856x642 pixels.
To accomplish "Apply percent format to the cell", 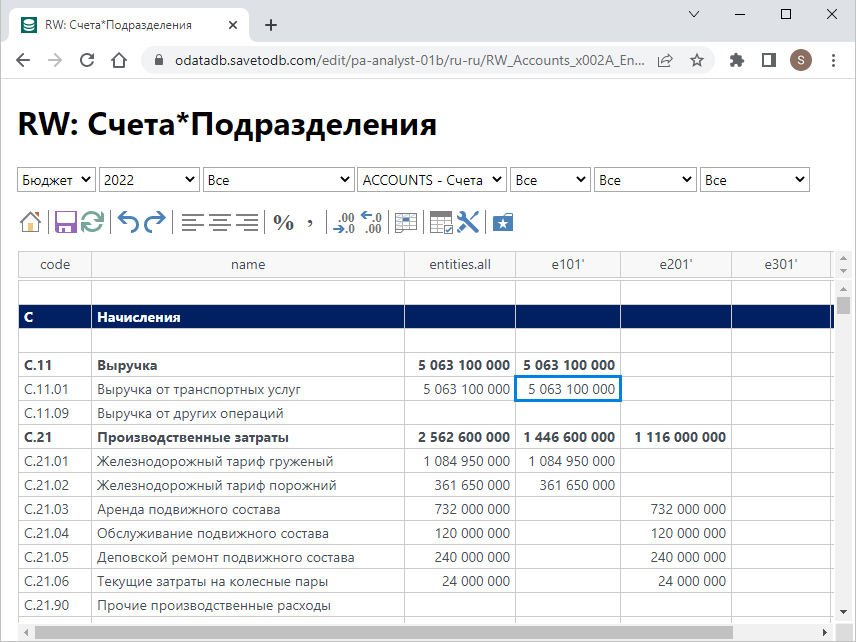I will coord(284,222).
